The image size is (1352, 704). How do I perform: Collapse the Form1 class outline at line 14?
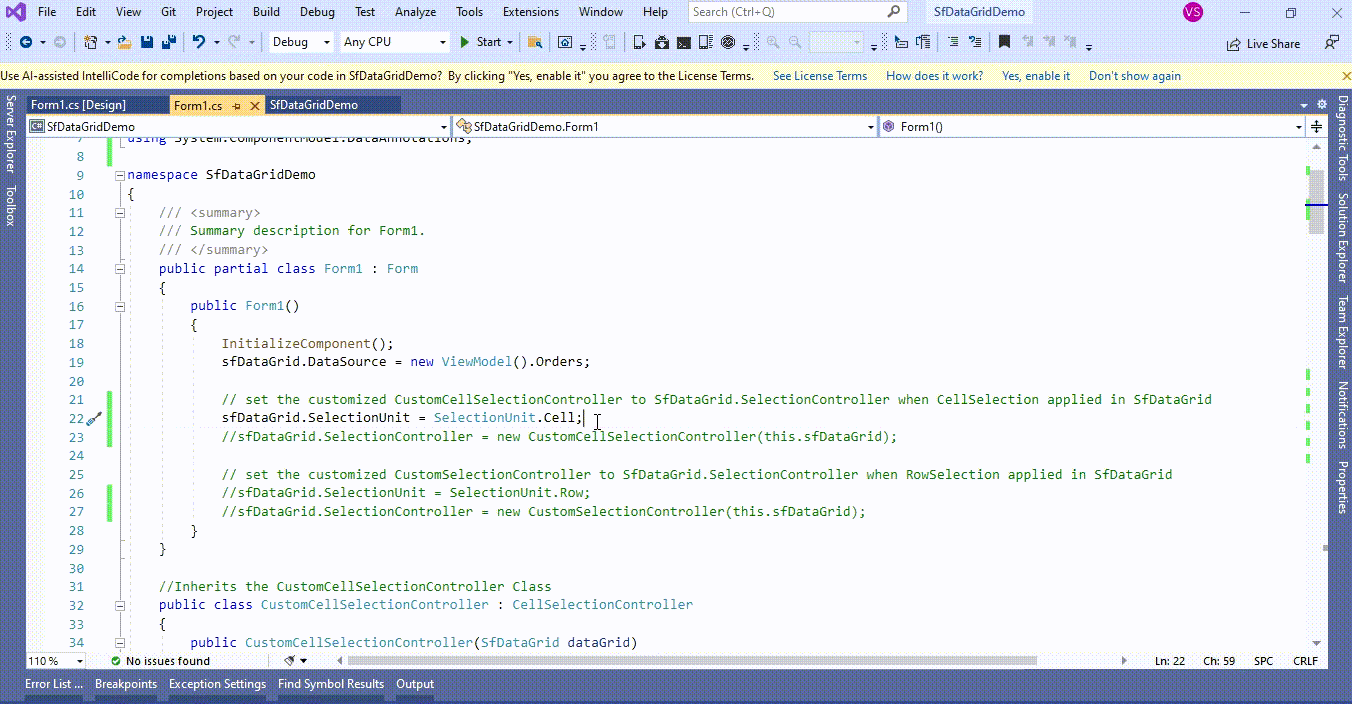click(x=120, y=269)
